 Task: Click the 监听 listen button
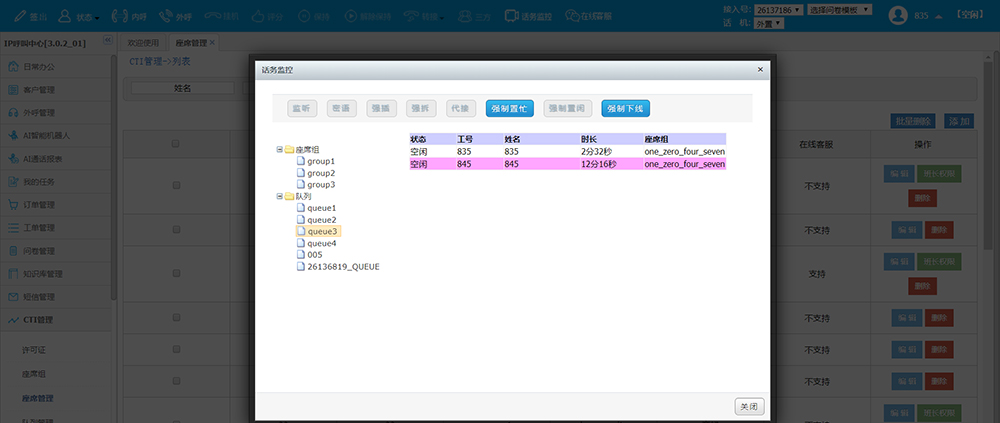302,108
